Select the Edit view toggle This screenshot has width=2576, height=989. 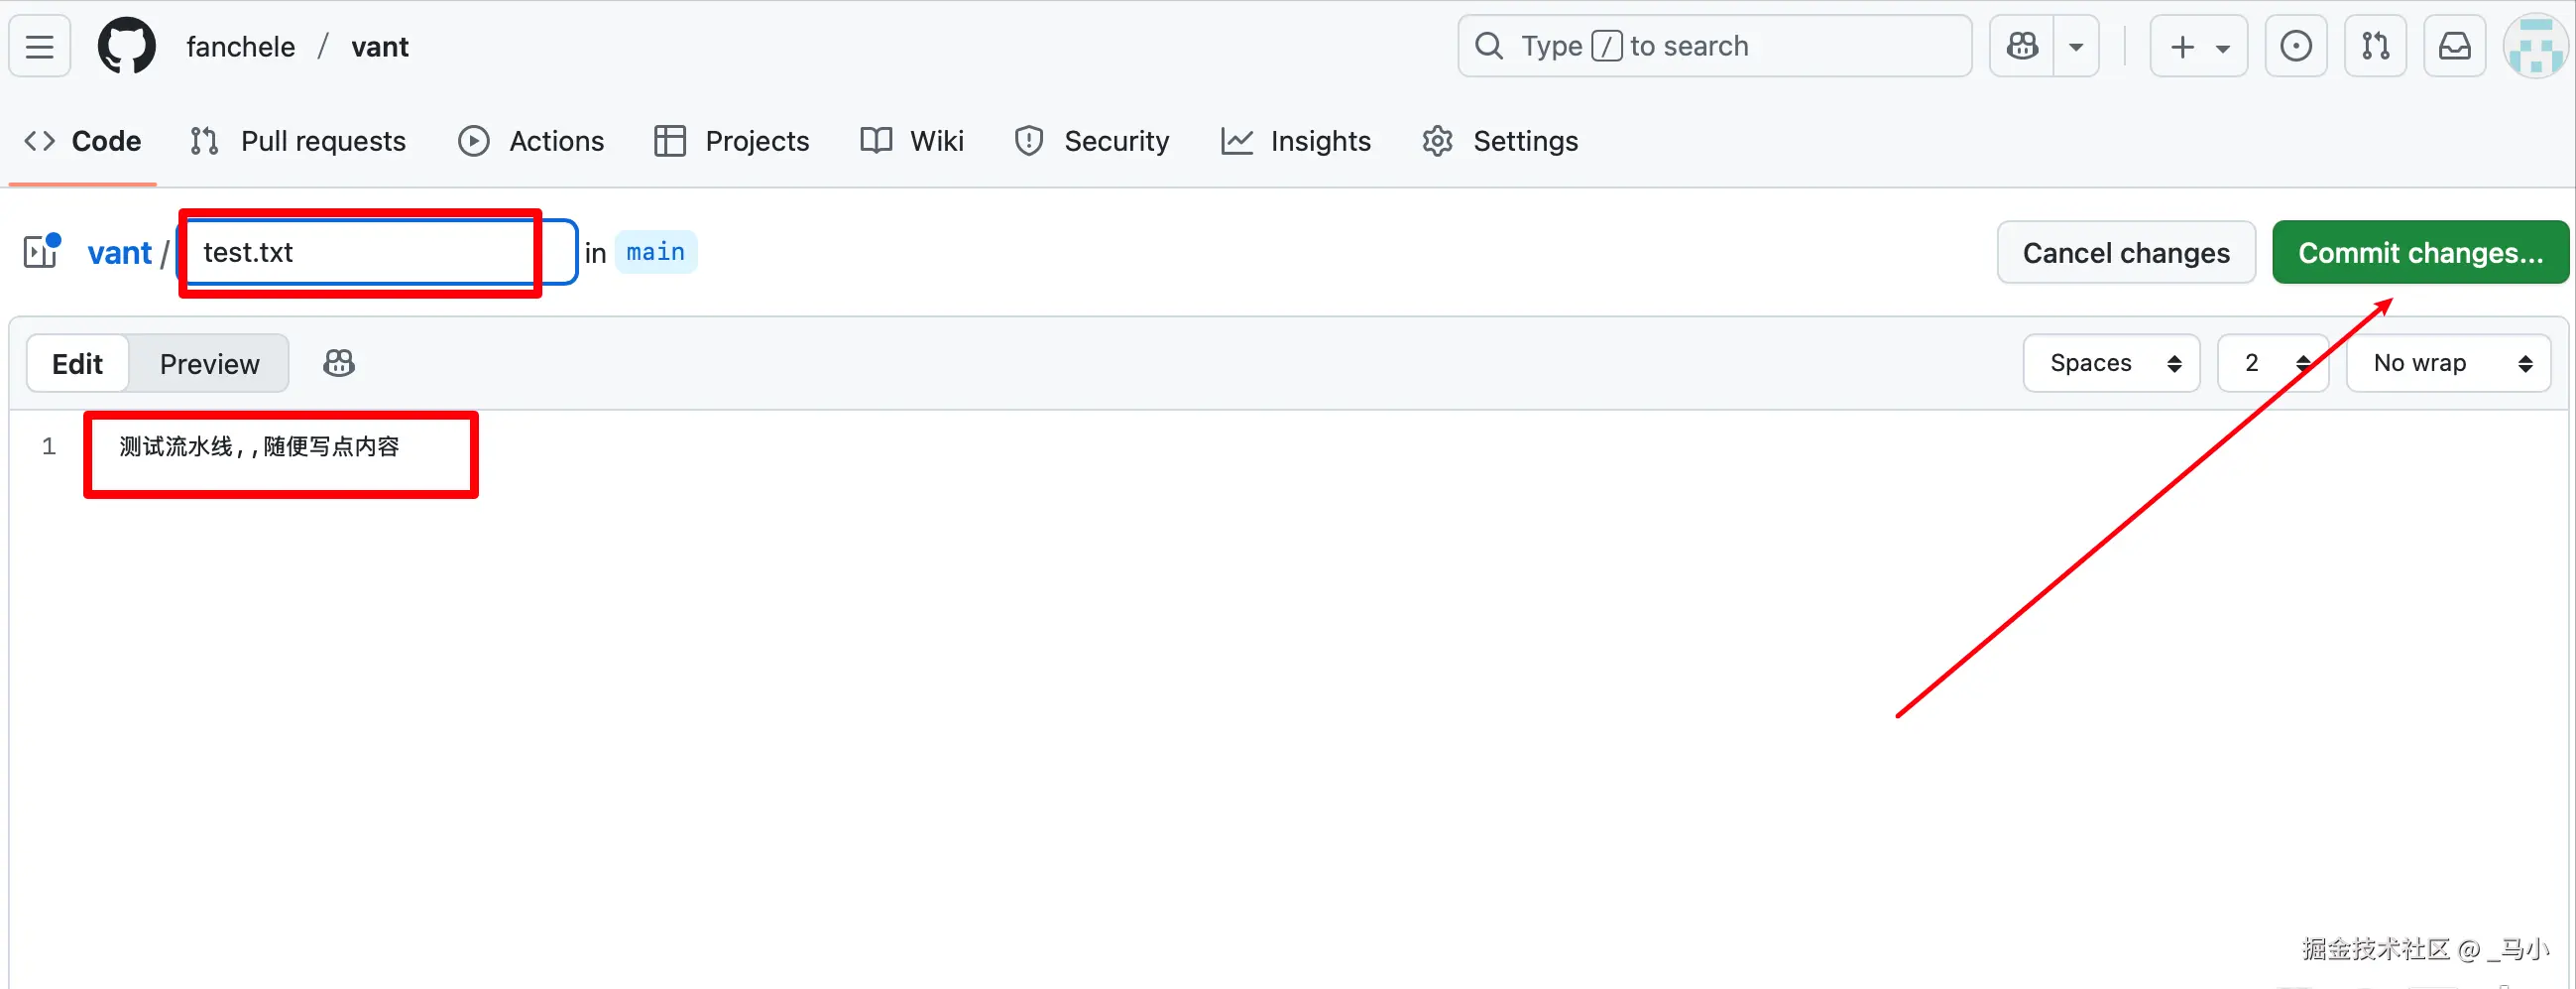pyautogui.click(x=77, y=364)
